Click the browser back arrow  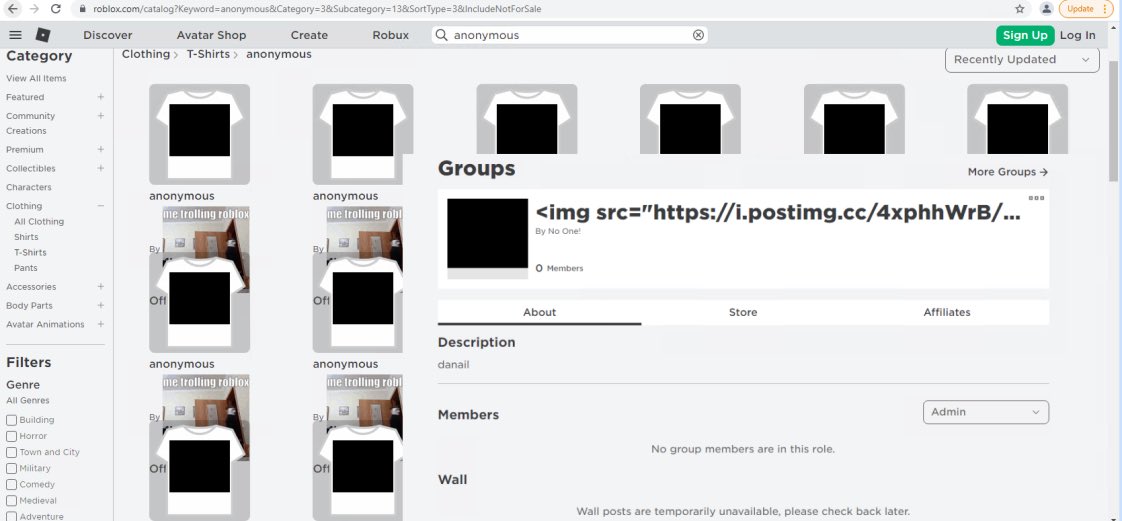click(x=13, y=9)
